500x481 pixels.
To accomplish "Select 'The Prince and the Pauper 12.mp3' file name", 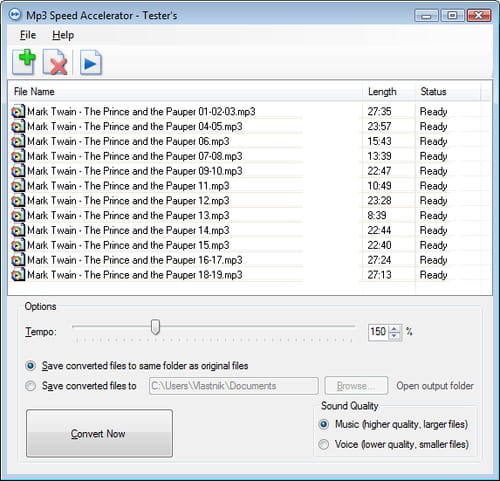I will click(128, 201).
